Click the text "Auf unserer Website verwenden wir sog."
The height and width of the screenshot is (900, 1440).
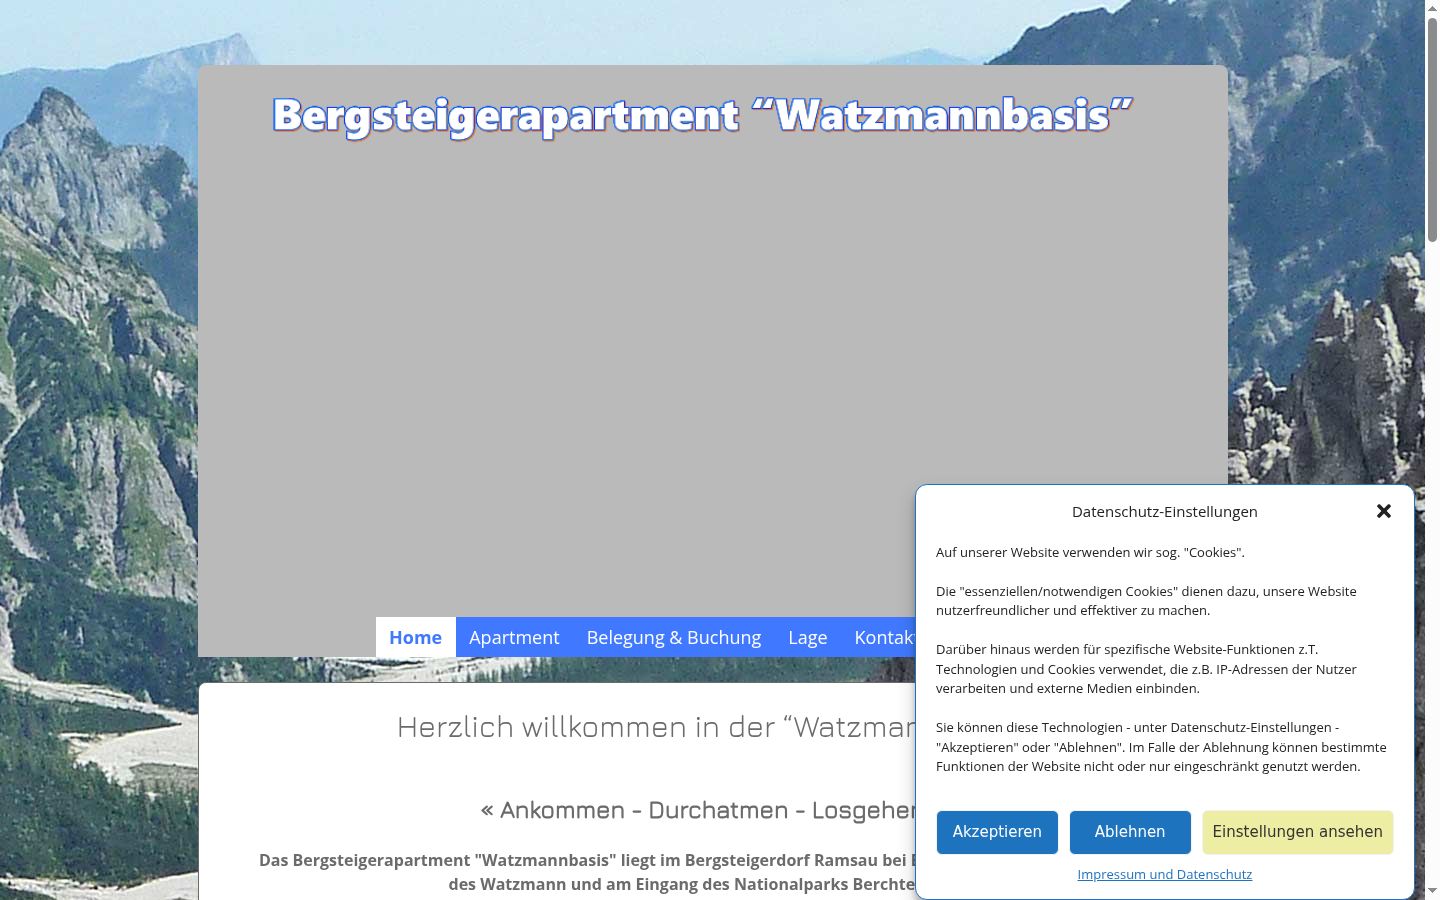(1058, 552)
